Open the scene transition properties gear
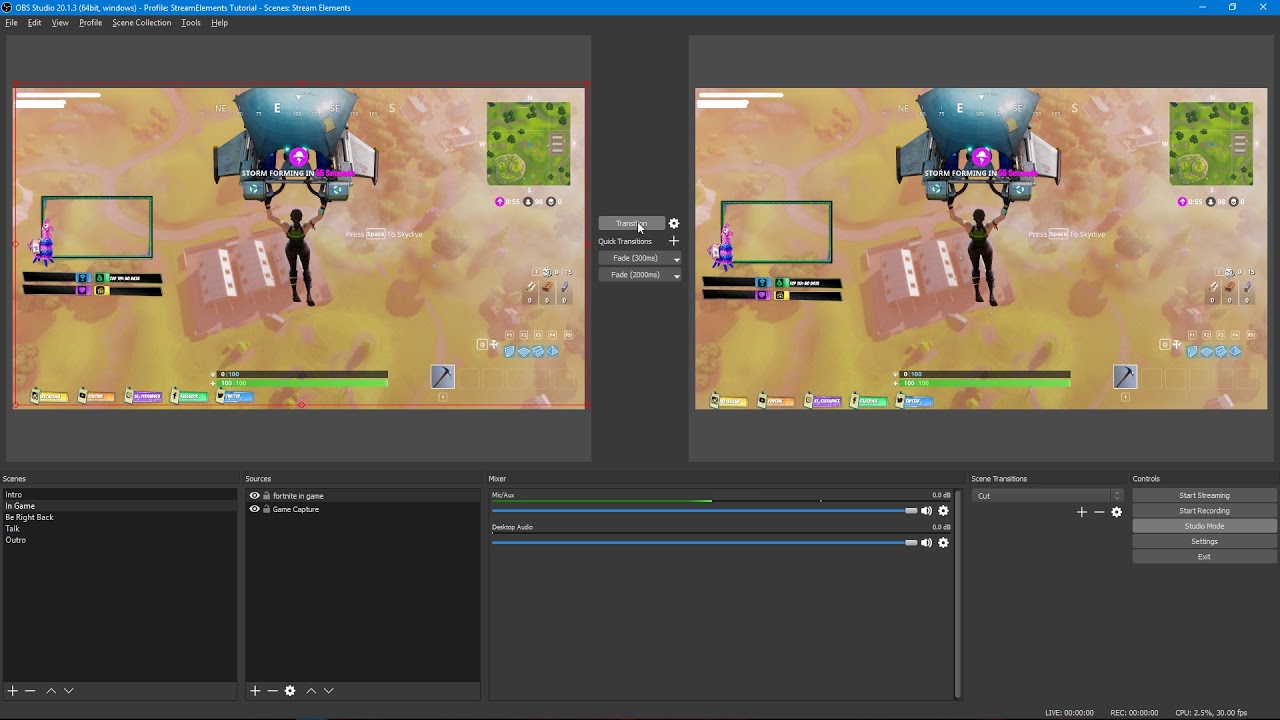The height and width of the screenshot is (720, 1280). 1117,512
